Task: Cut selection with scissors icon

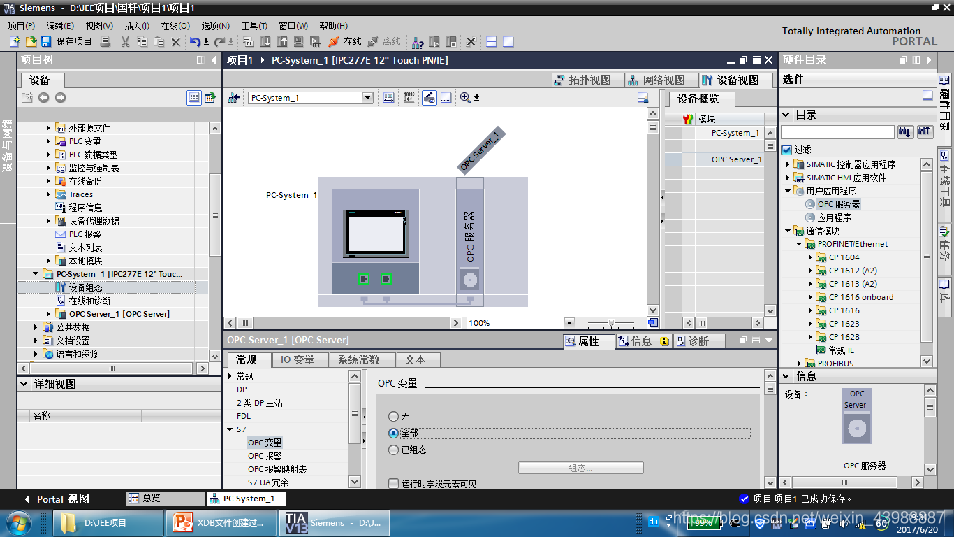Action: click(125, 42)
